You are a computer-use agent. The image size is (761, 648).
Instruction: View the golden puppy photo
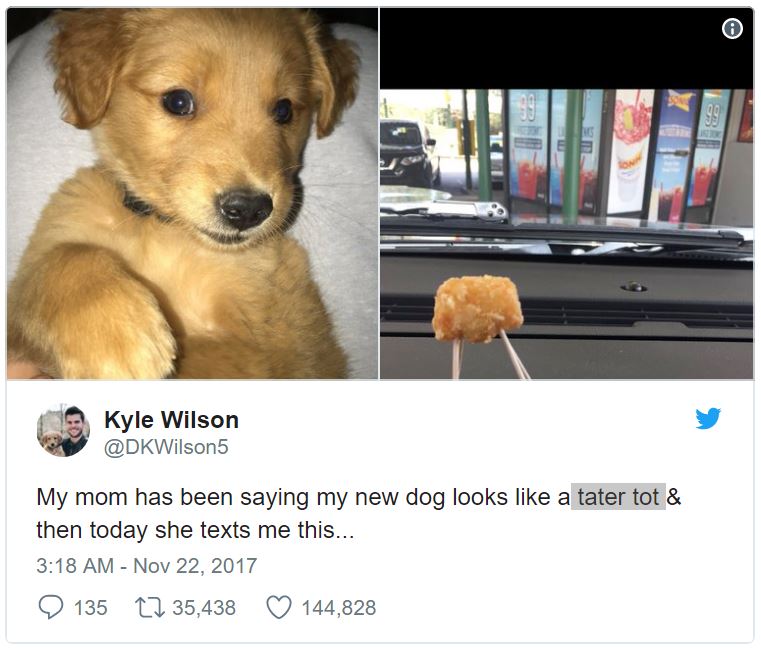pos(192,193)
